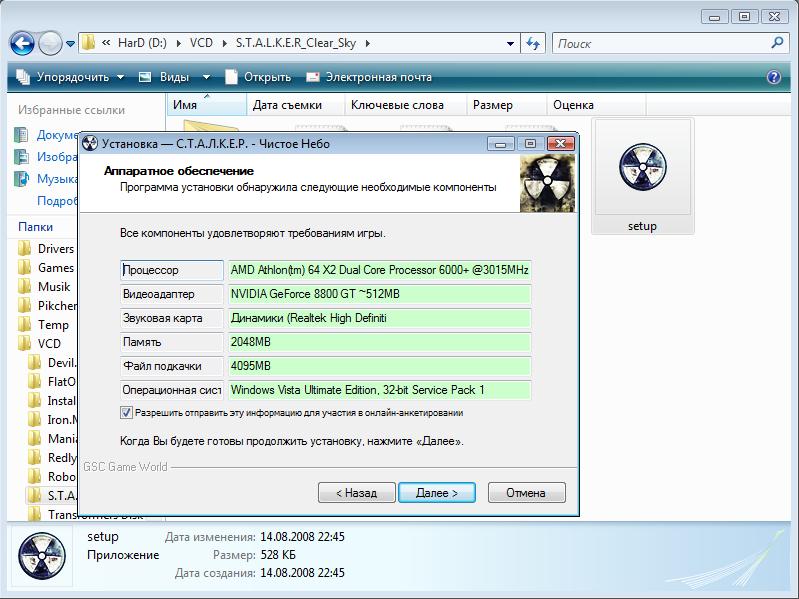Click the FlatO subfolder icon

click(35, 382)
